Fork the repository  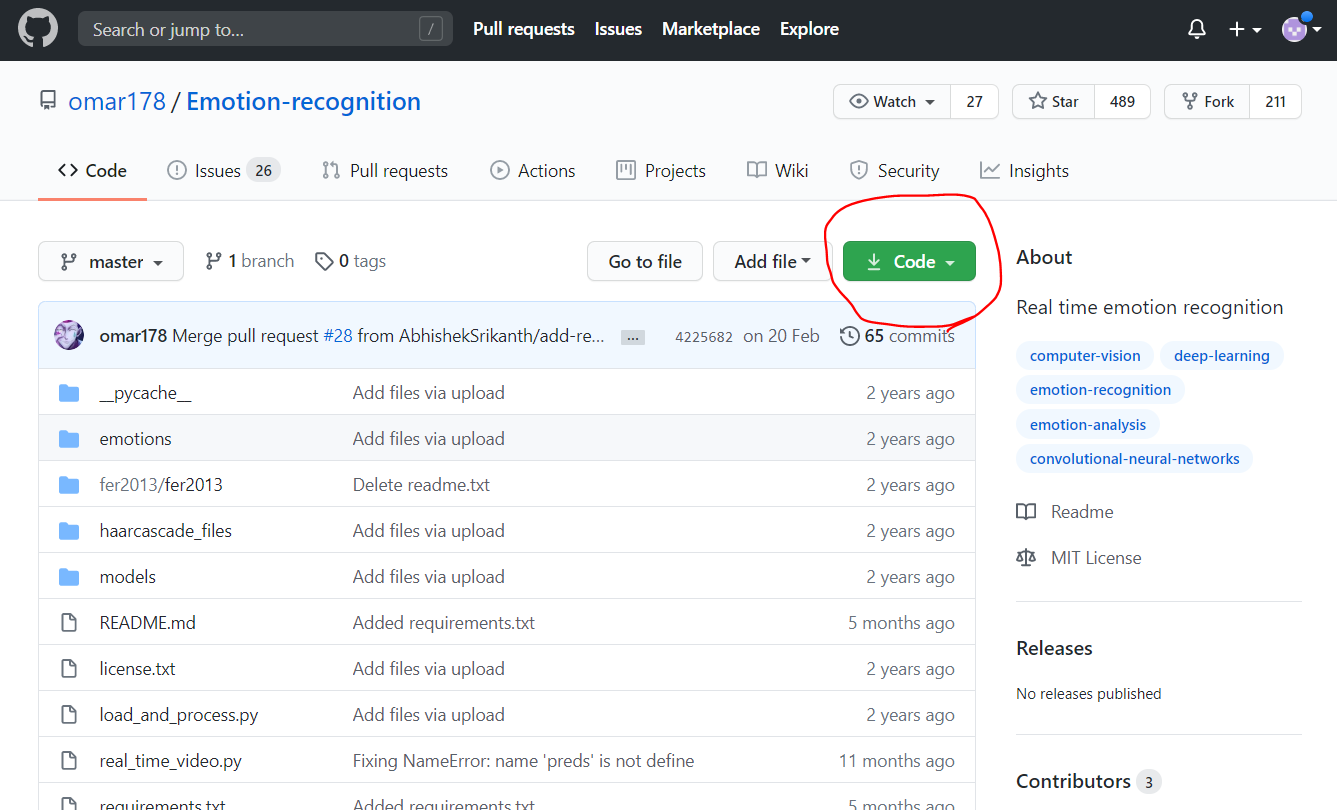click(1207, 102)
